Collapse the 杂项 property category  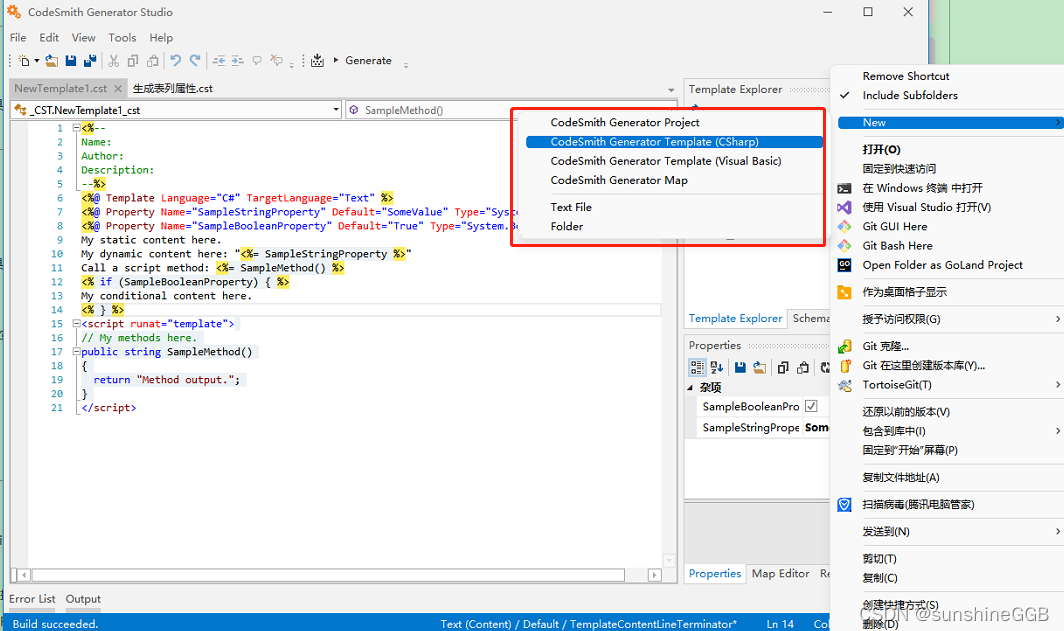pos(690,387)
